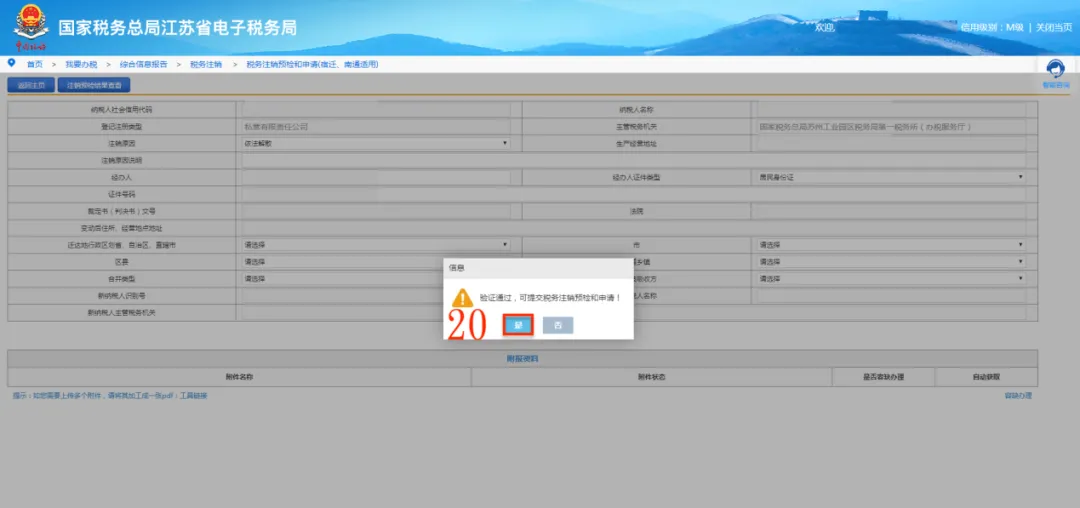Open the 智能咨询 customer service icon
Image resolution: width=1080 pixels, height=508 pixels.
pyautogui.click(x=1055, y=74)
